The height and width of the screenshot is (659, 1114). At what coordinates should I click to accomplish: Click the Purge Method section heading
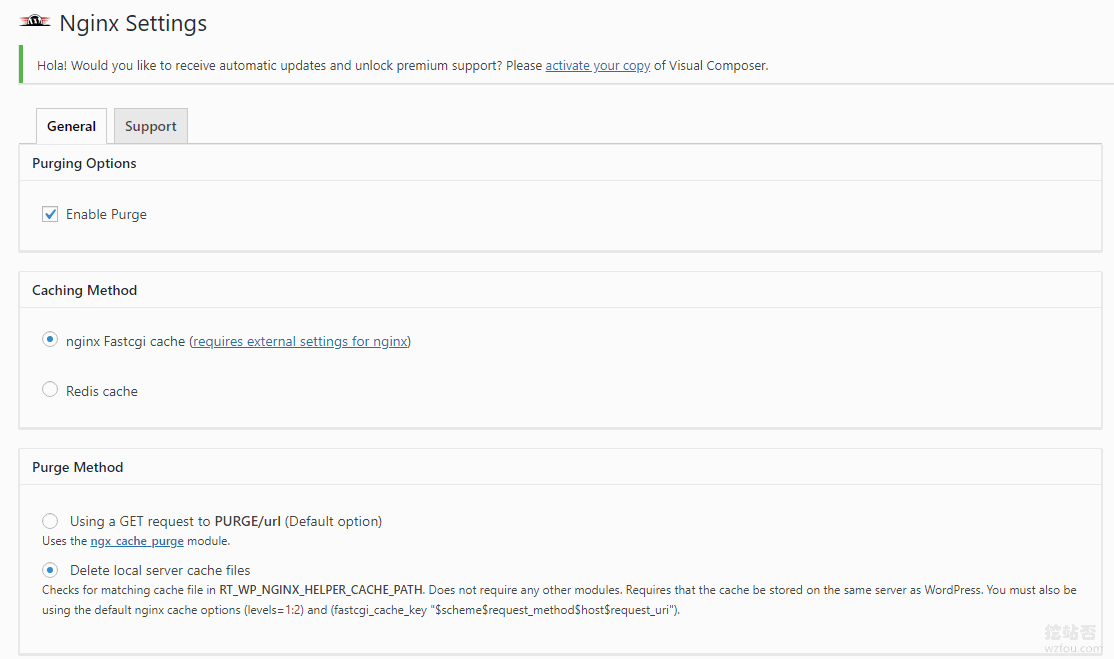point(77,467)
